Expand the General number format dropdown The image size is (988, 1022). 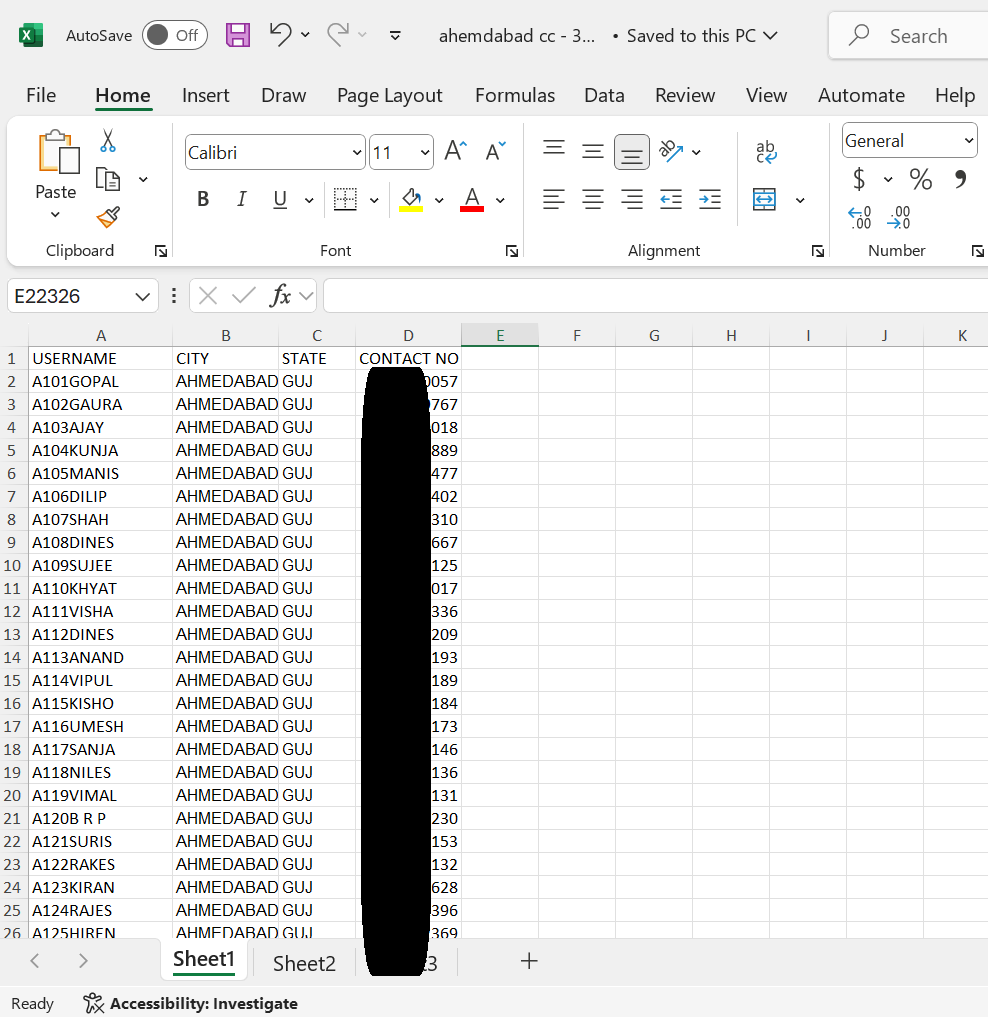click(x=968, y=141)
